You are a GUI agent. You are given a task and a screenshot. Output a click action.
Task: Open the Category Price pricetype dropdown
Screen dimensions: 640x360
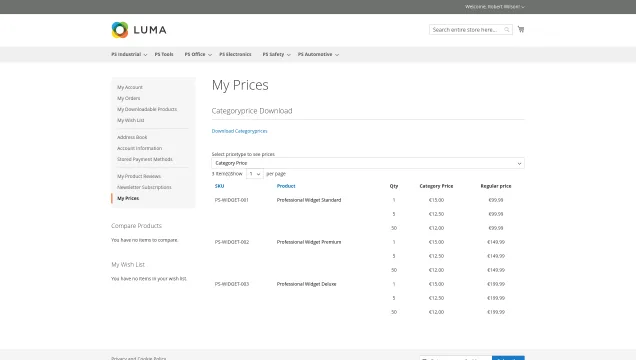(x=368, y=163)
